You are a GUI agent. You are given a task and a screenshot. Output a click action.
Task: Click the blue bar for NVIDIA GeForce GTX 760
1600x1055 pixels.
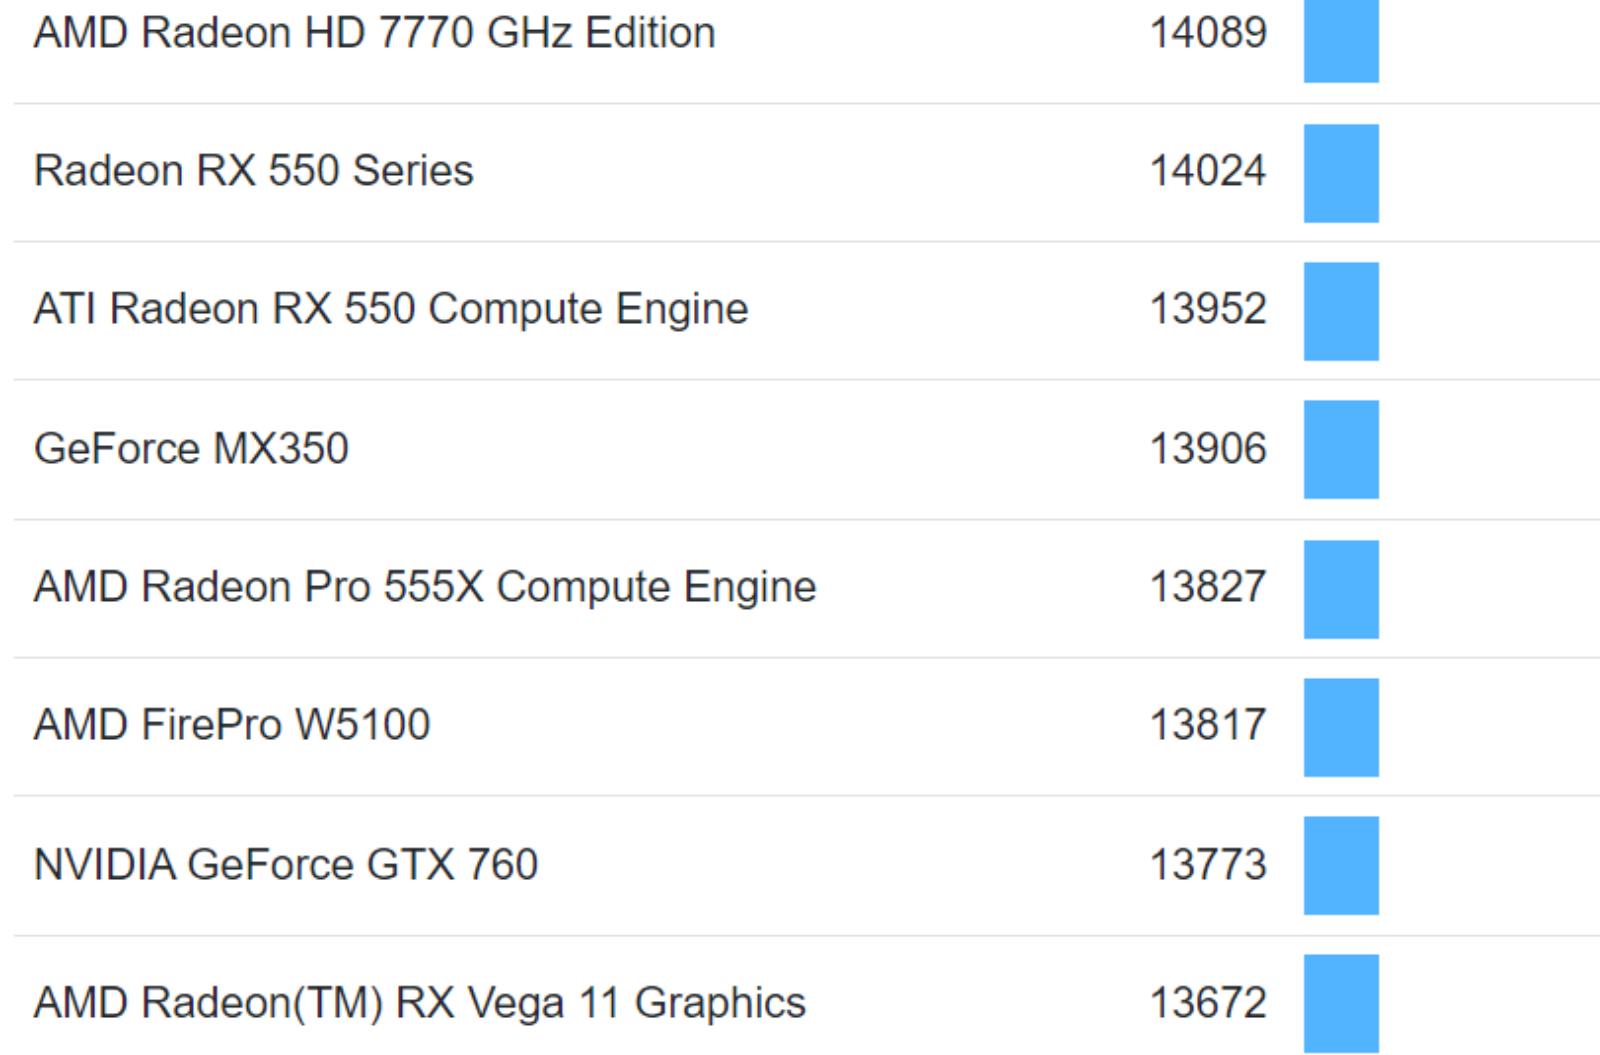tap(1340, 865)
